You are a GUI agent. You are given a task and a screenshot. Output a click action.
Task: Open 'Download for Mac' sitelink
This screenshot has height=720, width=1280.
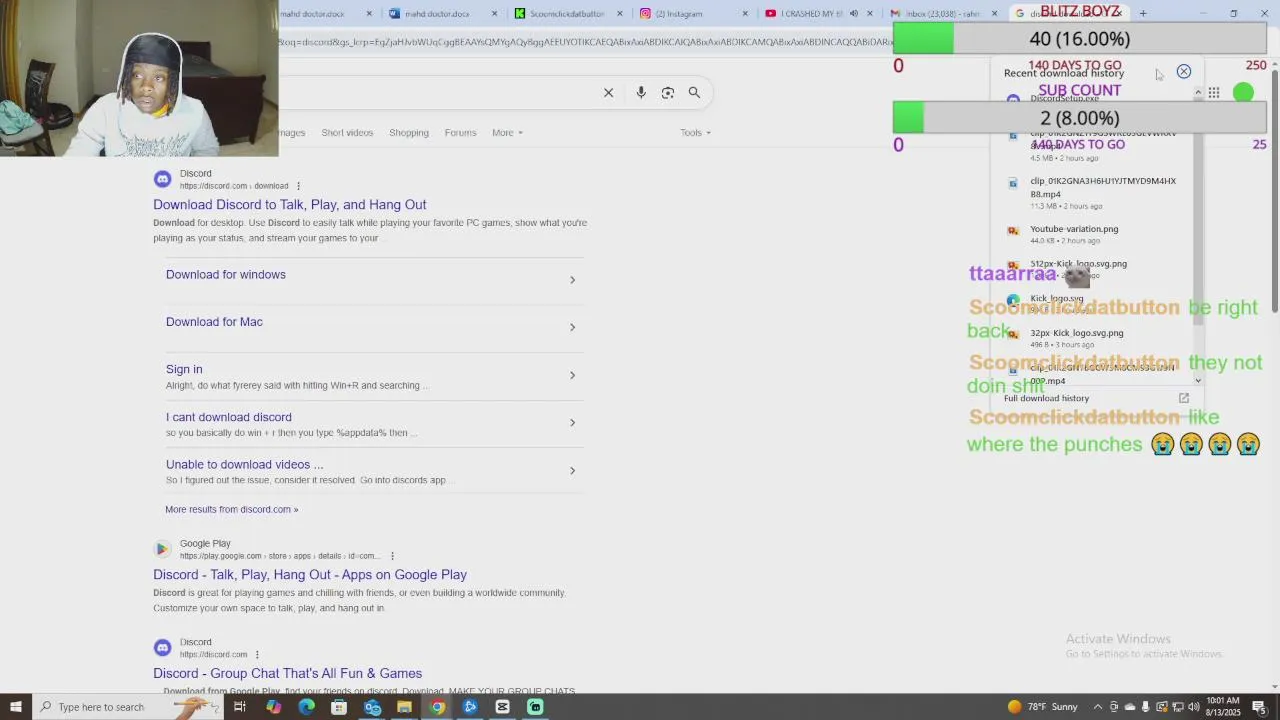click(214, 322)
